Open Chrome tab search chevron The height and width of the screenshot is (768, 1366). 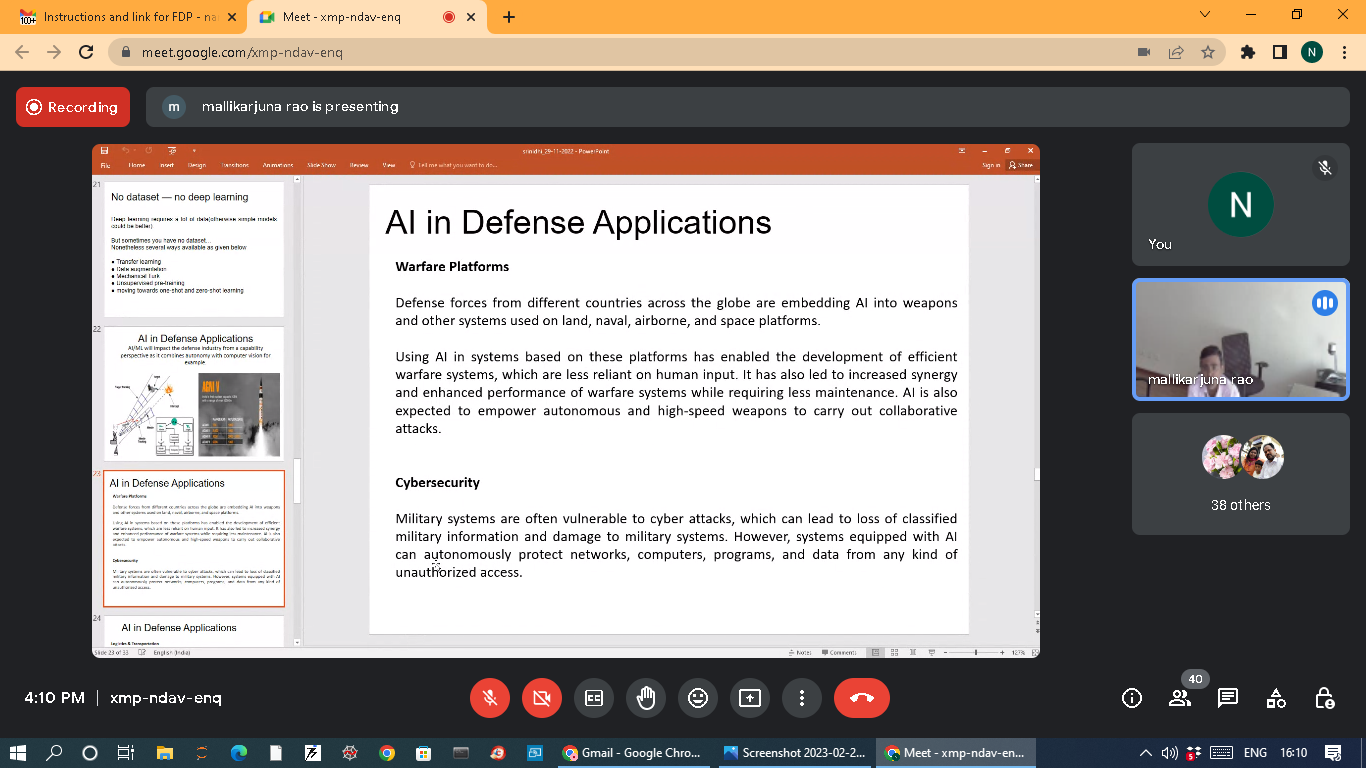1204,14
